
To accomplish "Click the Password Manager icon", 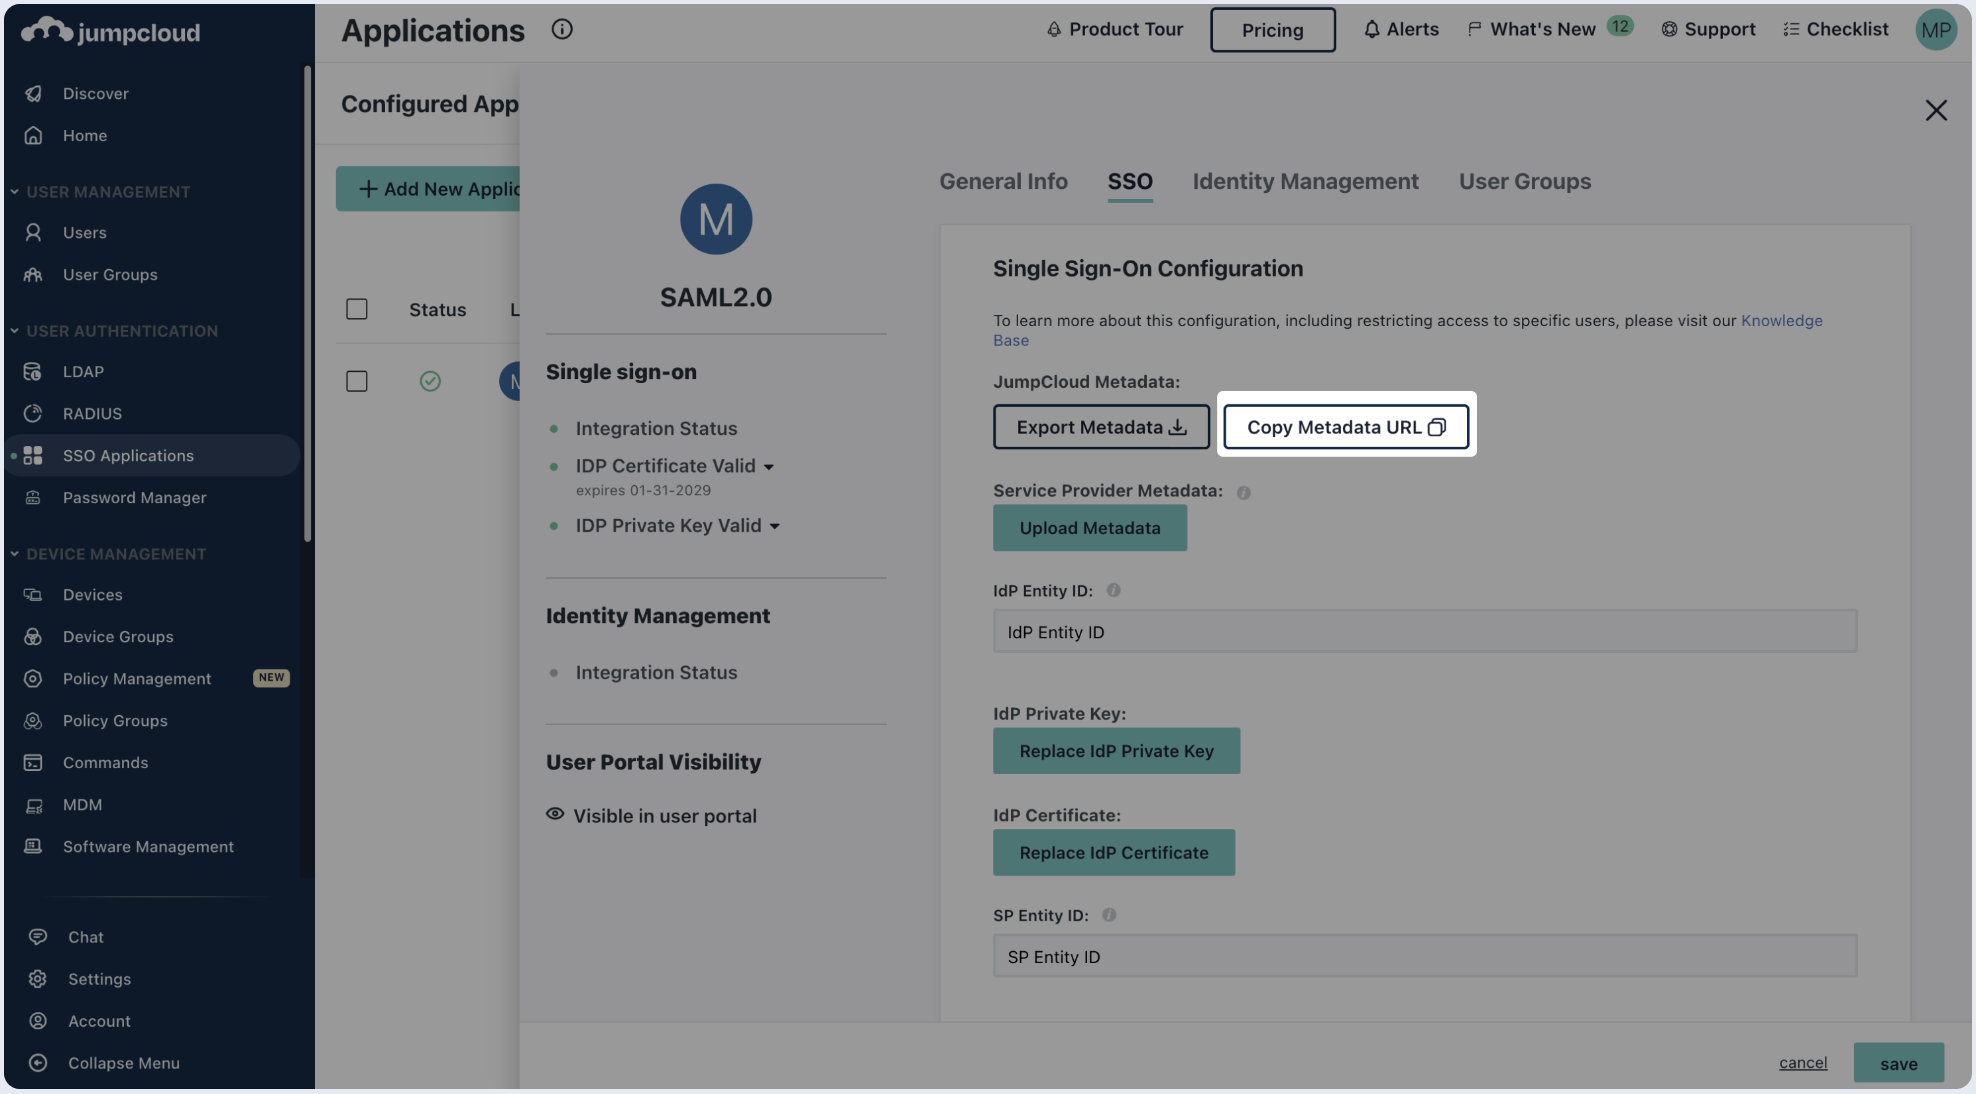I will click(33, 497).
